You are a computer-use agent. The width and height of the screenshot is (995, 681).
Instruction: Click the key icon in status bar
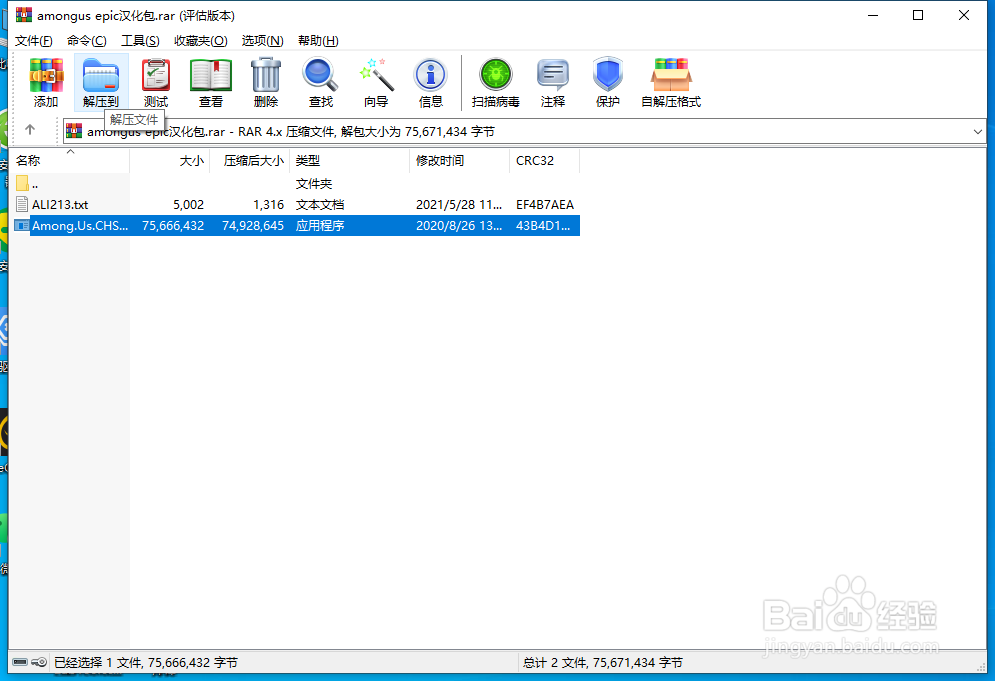39,662
